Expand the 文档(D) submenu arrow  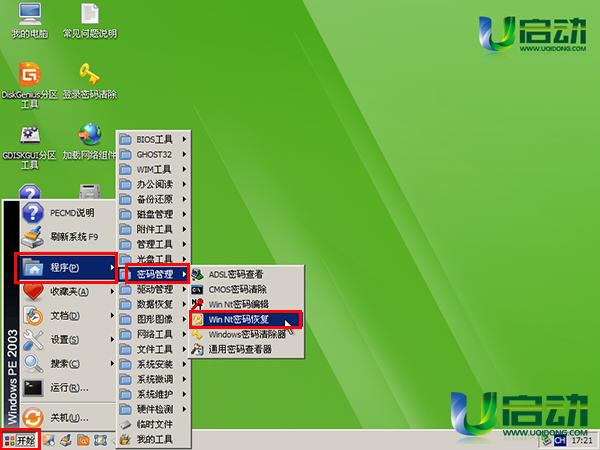point(112,316)
